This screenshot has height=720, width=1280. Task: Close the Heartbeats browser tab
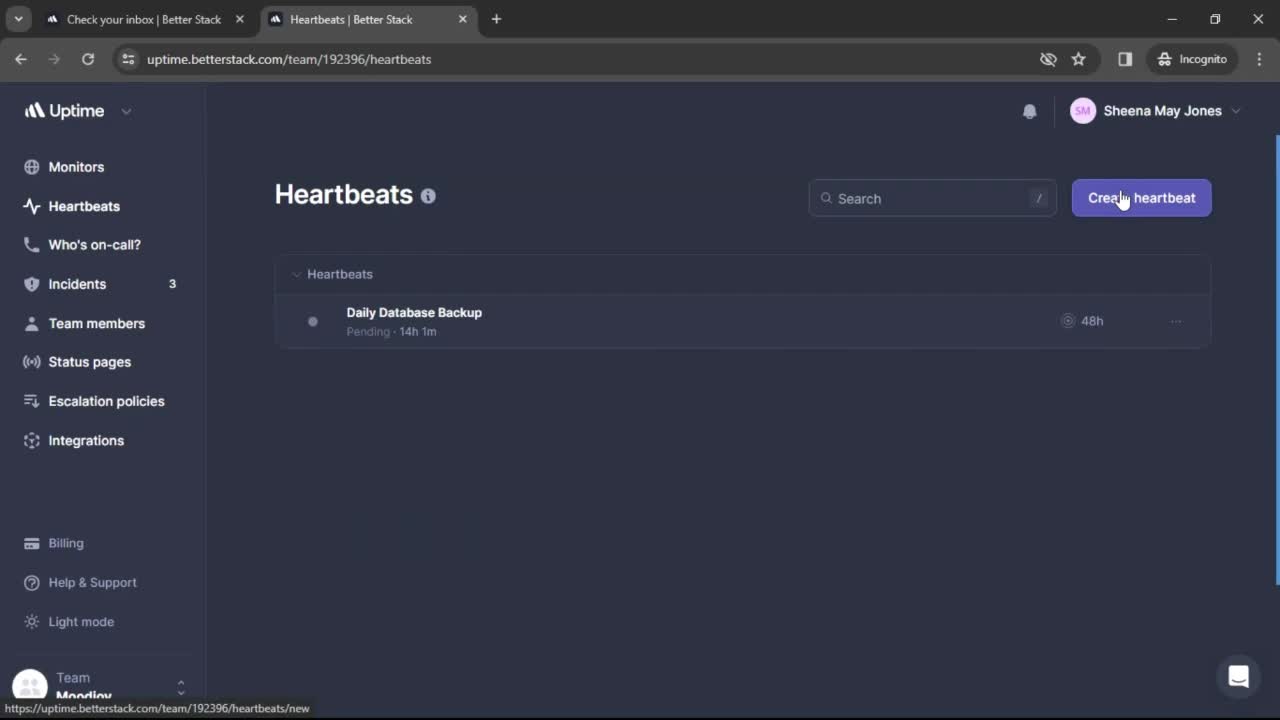(462, 19)
